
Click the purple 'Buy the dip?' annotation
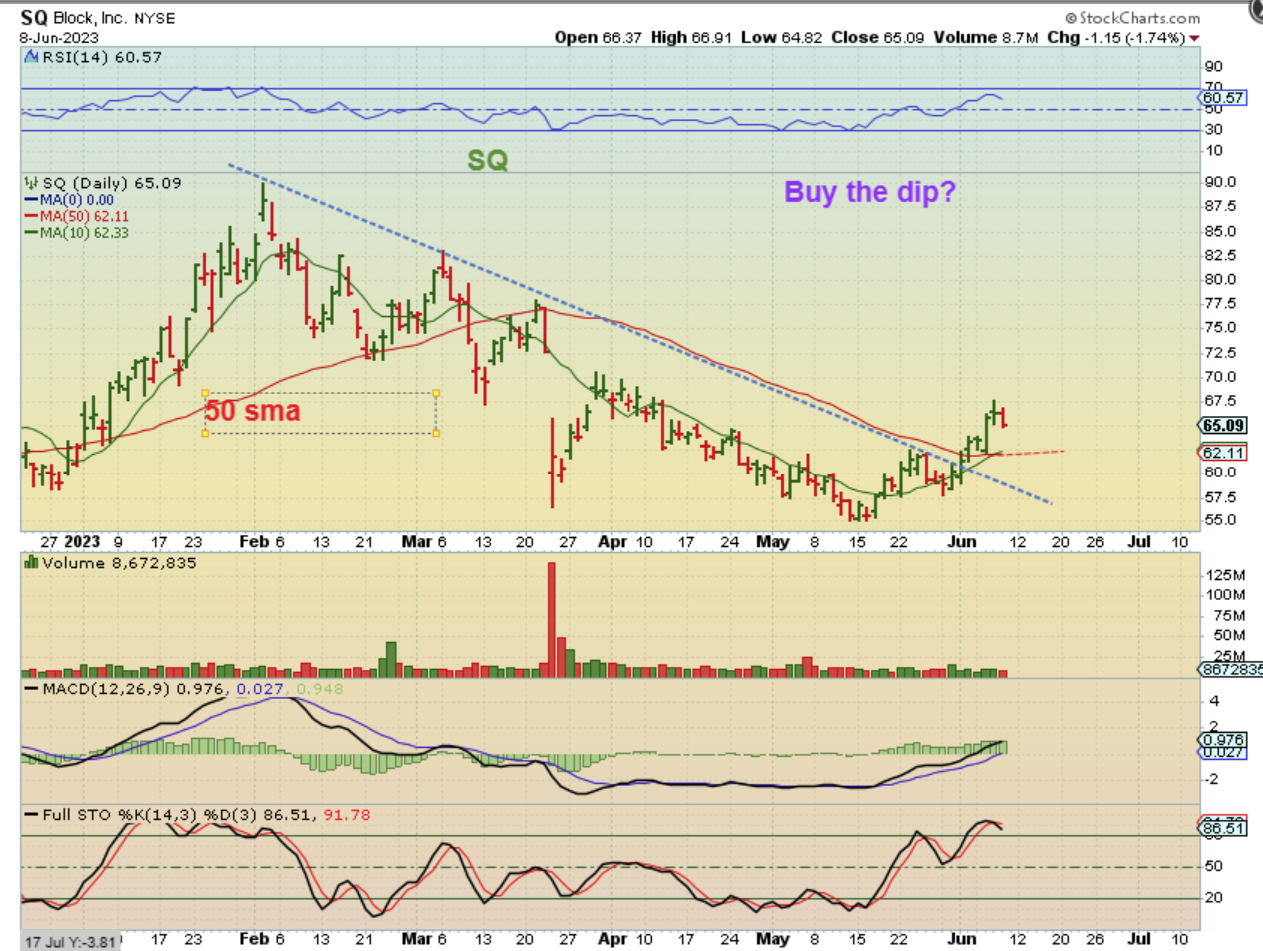coord(869,191)
